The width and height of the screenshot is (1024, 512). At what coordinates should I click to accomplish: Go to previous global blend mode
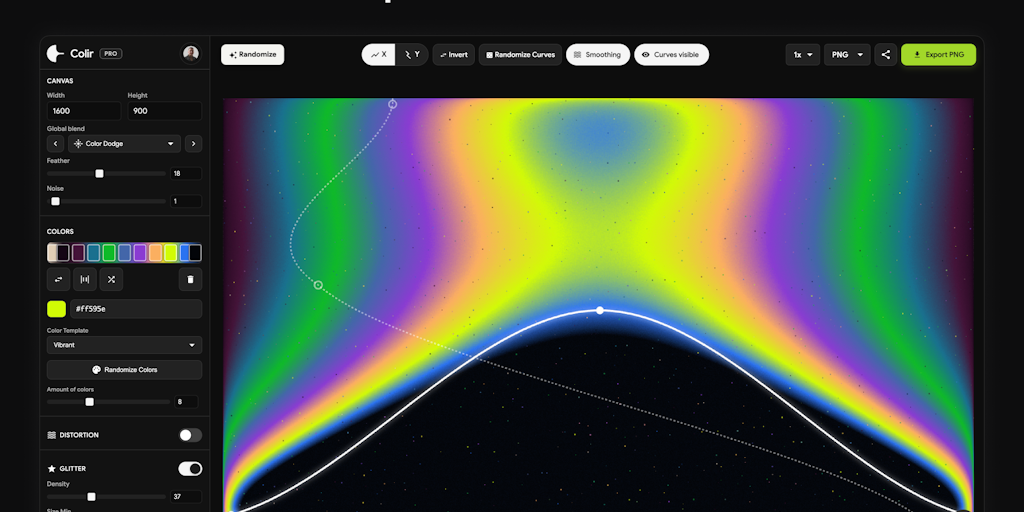(56, 144)
